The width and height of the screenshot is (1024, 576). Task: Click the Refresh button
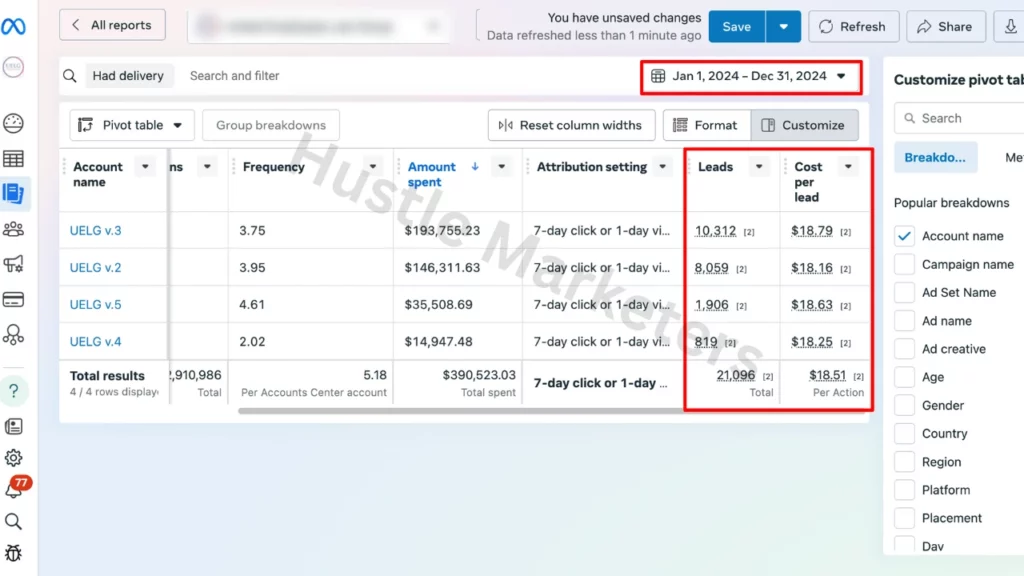pyautogui.click(x=853, y=27)
